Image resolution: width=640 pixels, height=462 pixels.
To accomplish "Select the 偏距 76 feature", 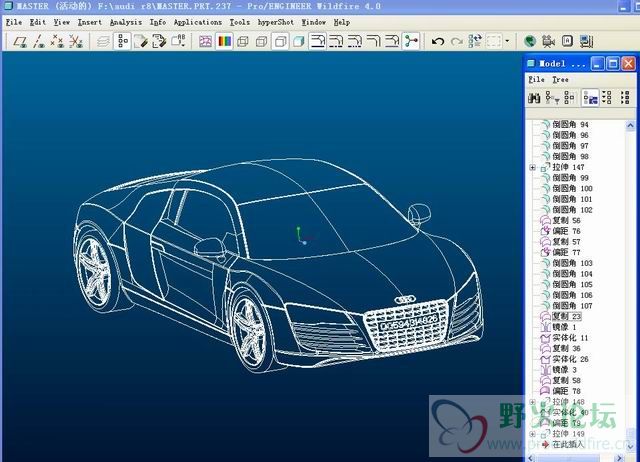I will point(566,231).
